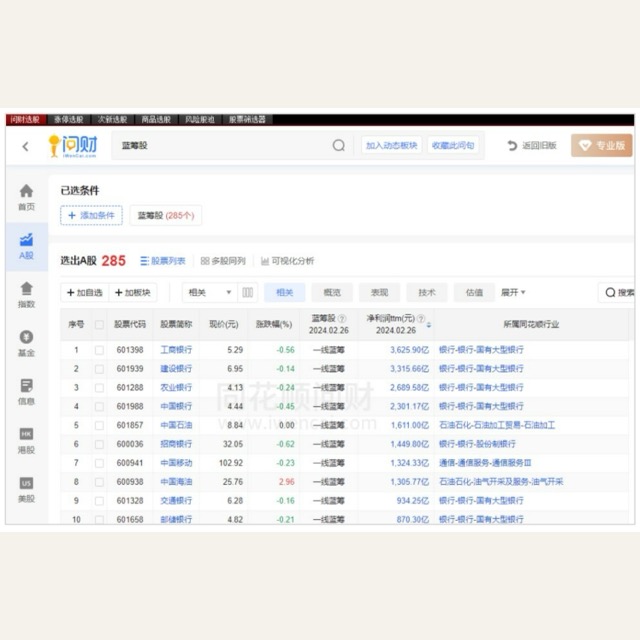Open 中国石油 stock link
Viewport: 640px width, 640px height.
(x=176, y=425)
